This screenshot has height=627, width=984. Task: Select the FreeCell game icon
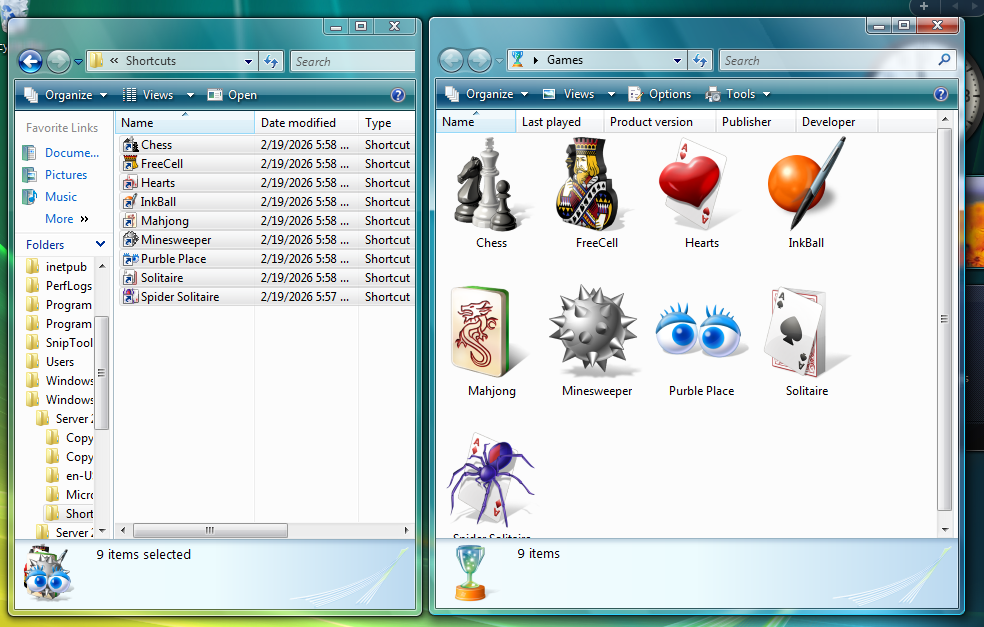click(x=595, y=186)
